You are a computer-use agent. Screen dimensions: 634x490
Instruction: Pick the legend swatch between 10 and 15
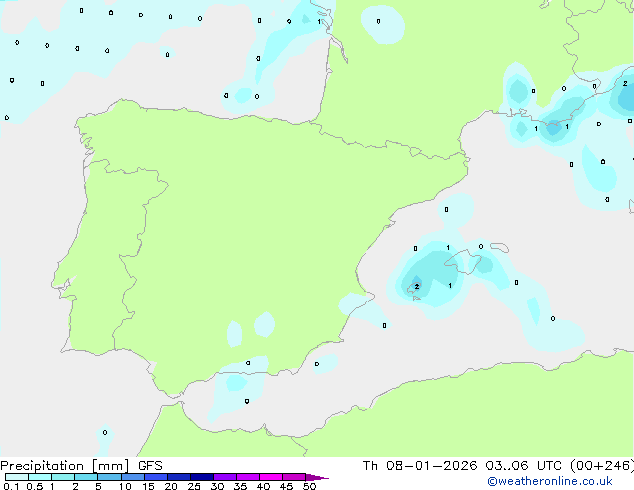(x=133, y=477)
